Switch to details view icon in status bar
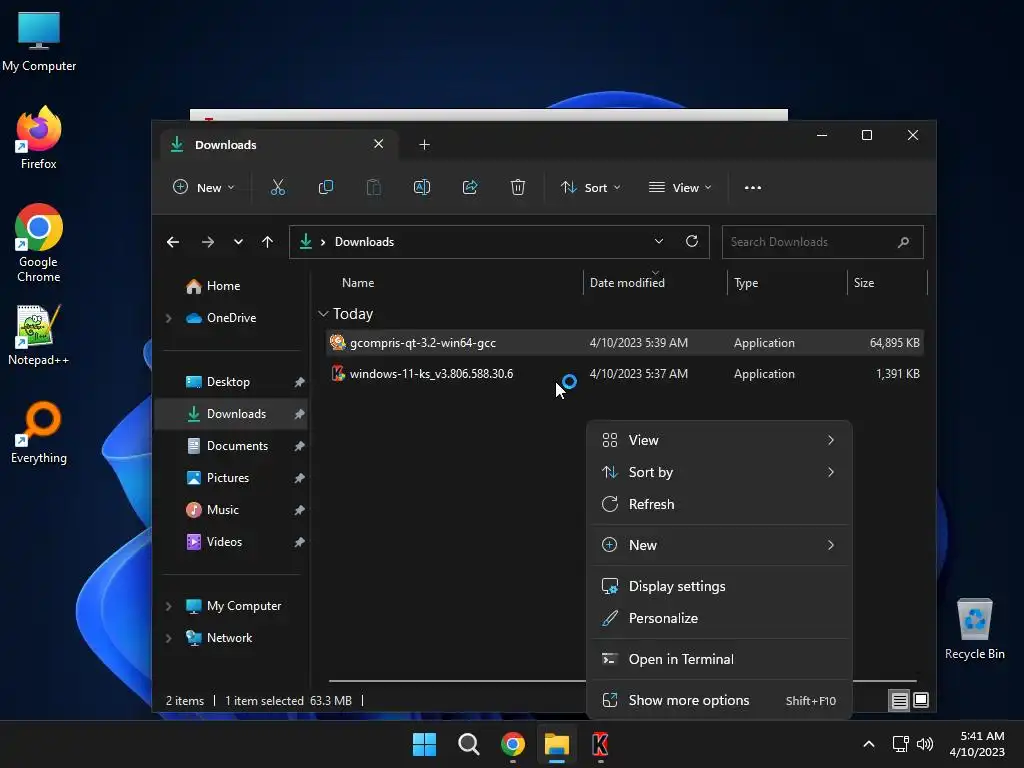 point(899,700)
